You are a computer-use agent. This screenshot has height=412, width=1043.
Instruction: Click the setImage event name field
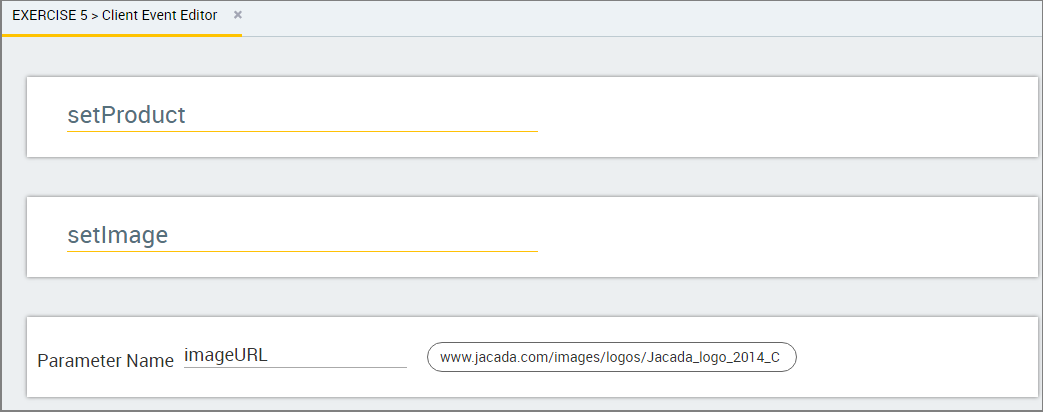click(302, 235)
